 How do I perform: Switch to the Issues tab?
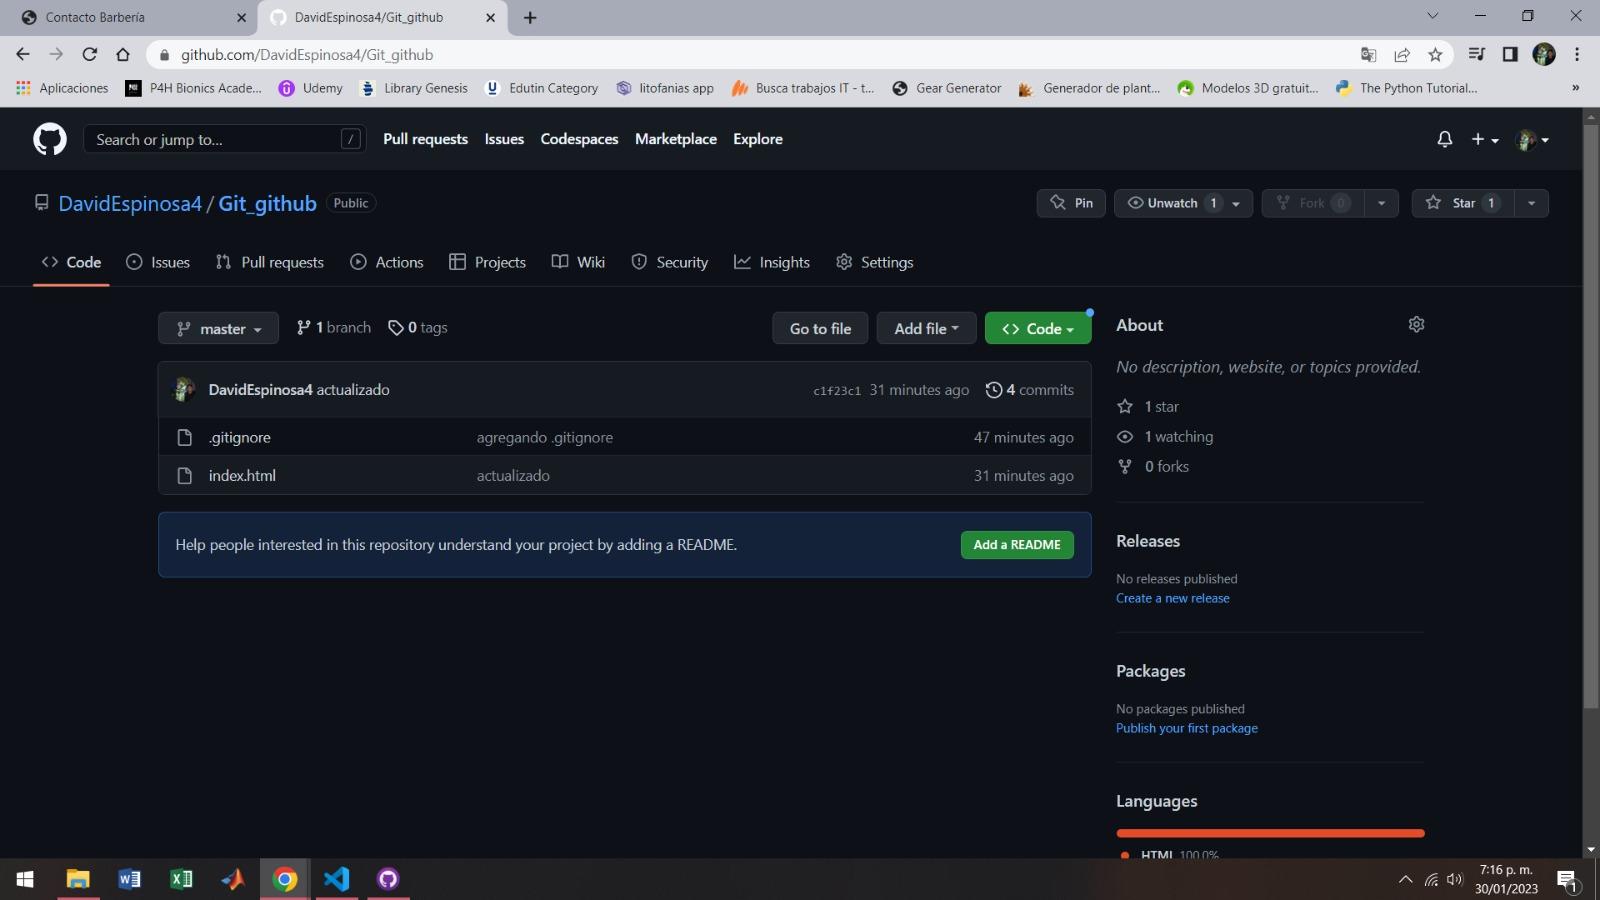coord(158,262)
